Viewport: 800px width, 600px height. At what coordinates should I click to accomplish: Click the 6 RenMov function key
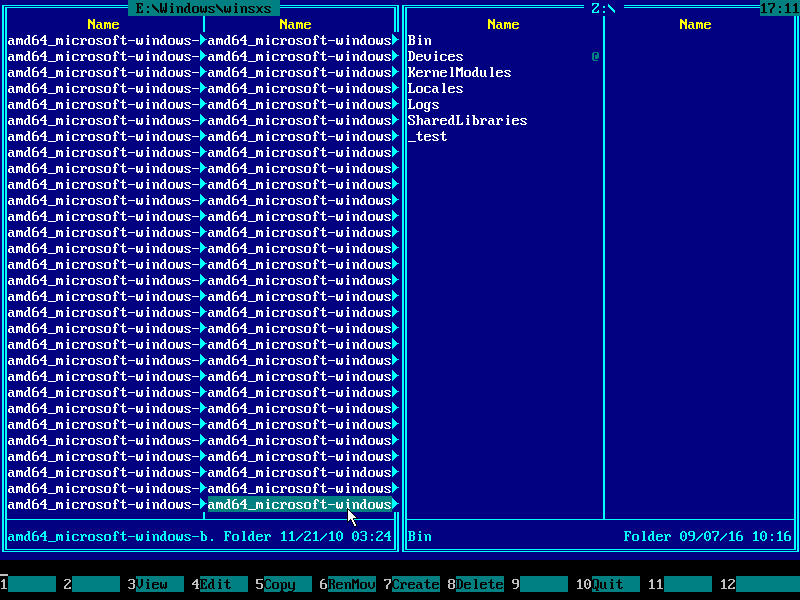tap(348, 584)
